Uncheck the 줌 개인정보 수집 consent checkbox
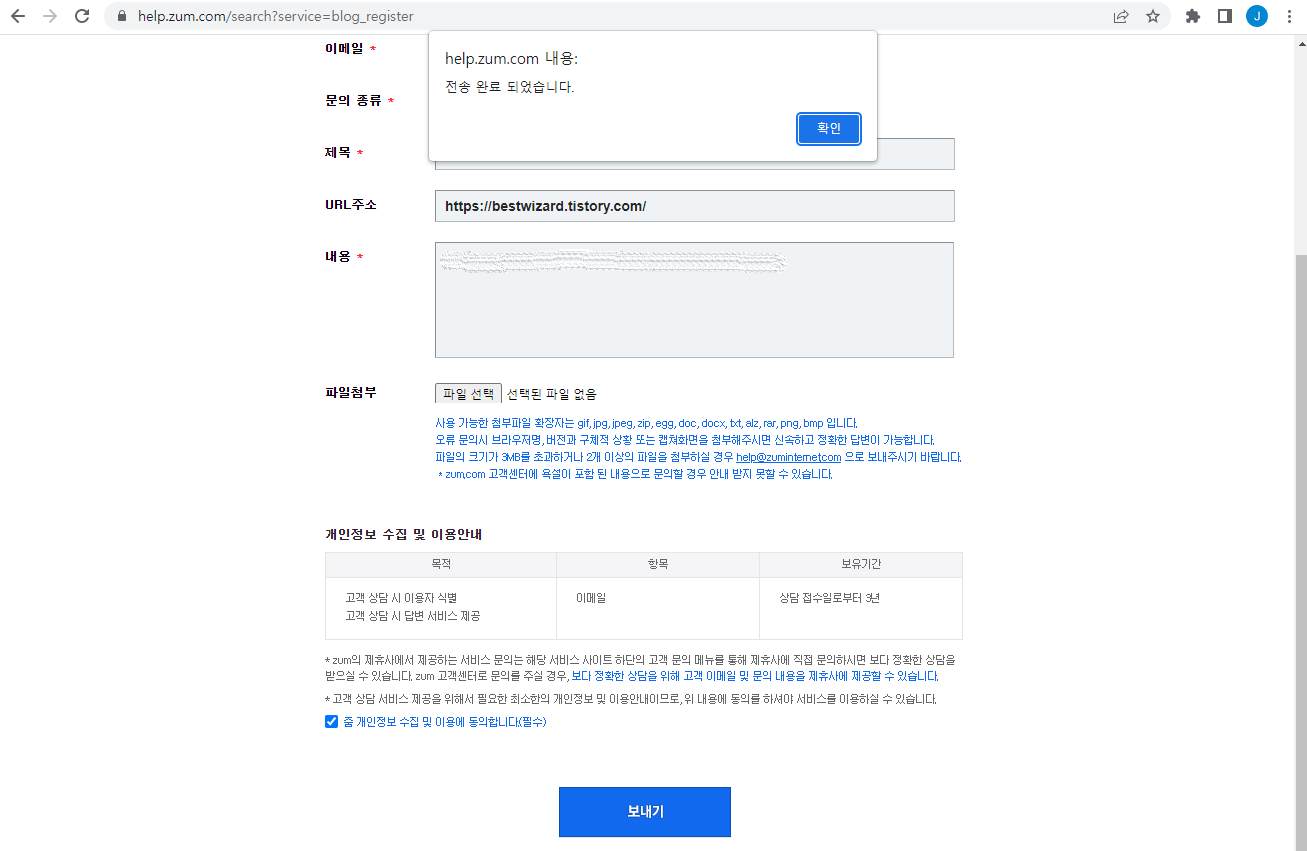The image size is (1307, 851). click(331, 721)
